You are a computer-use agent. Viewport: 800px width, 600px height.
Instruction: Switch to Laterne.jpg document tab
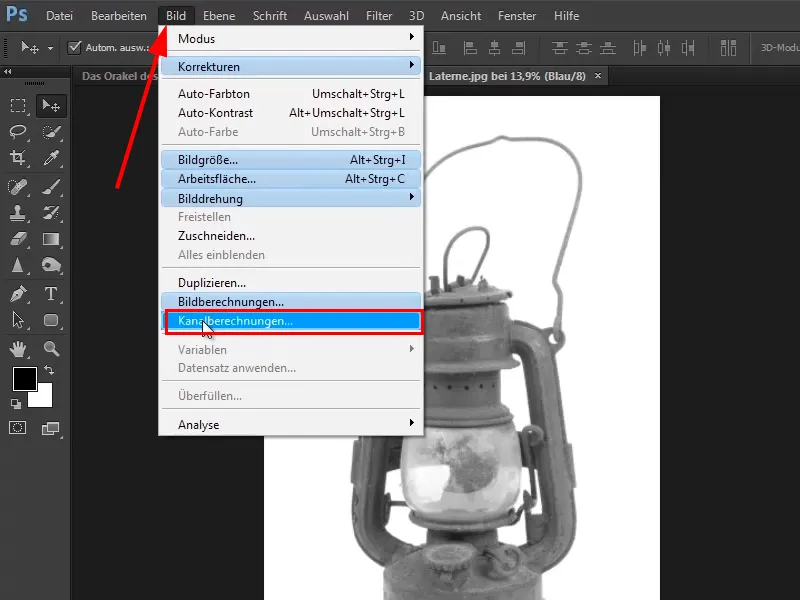coord(507,76)
